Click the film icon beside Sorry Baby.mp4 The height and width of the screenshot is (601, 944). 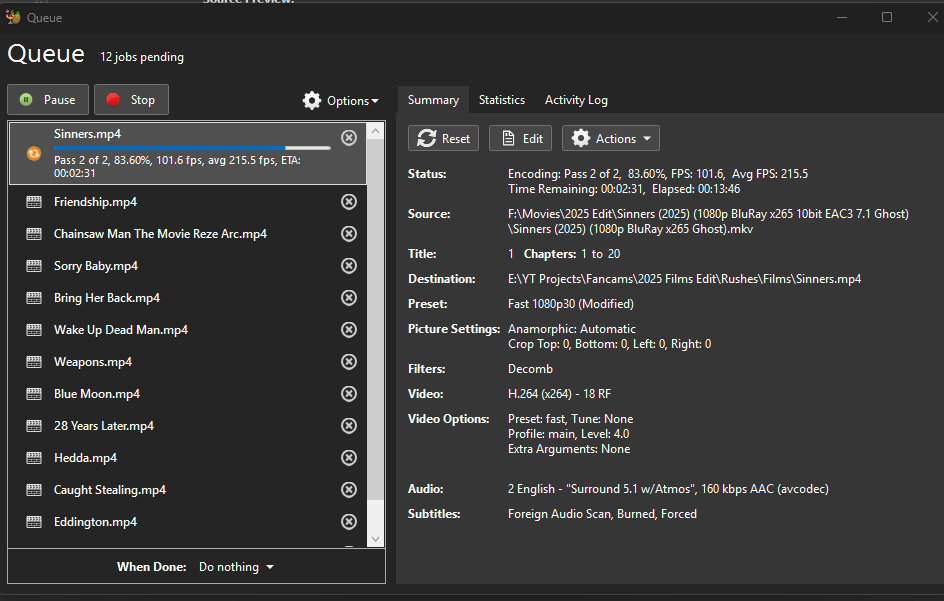(34, 266)
